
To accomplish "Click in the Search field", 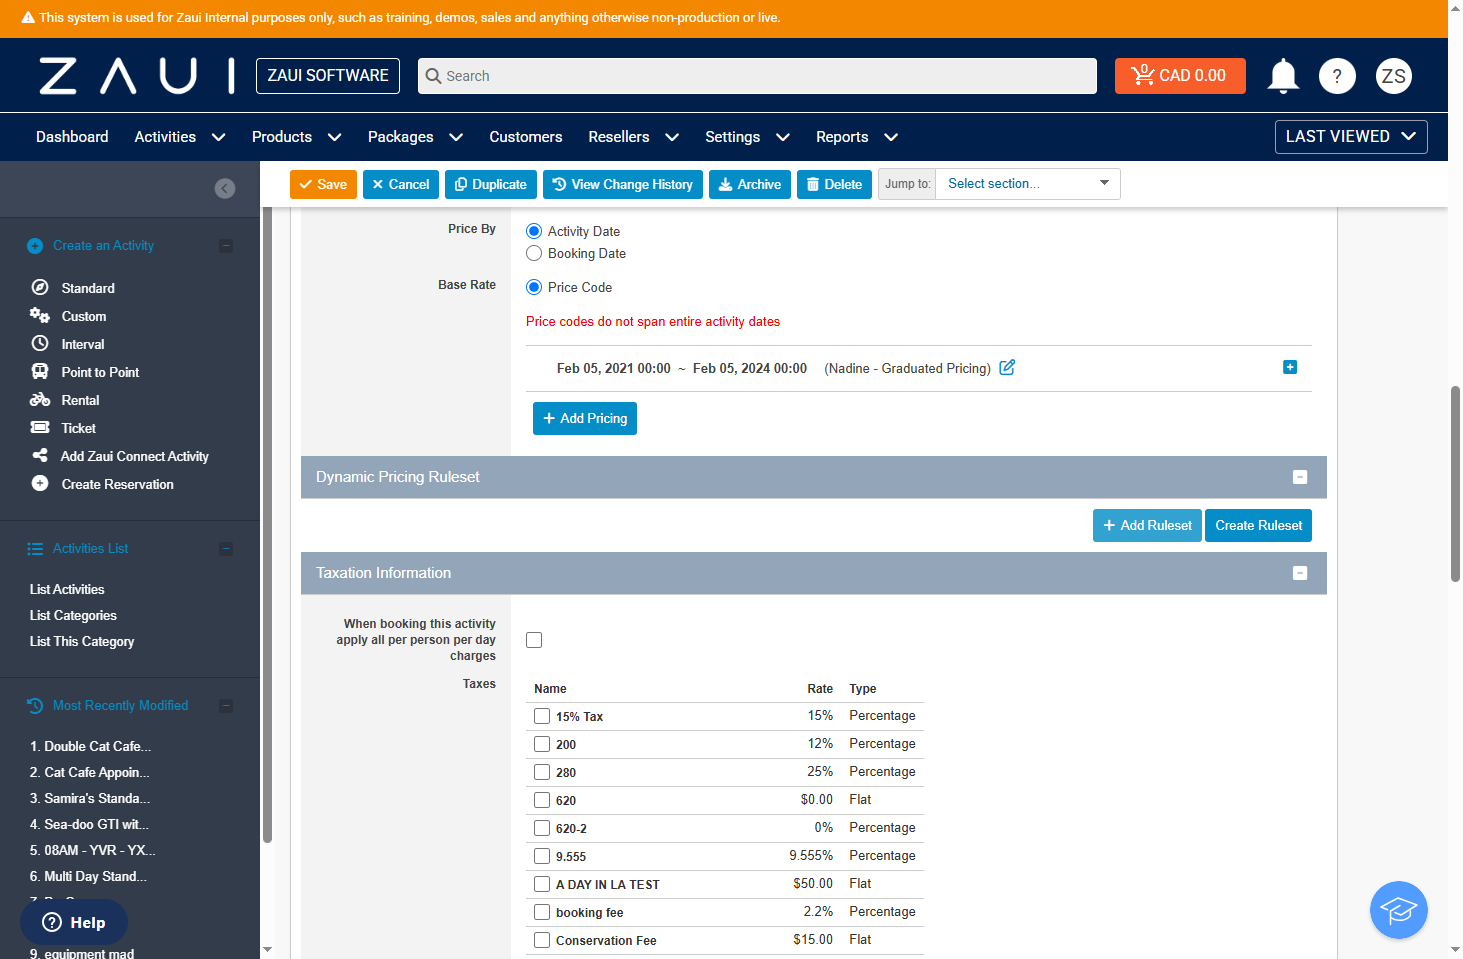I will pos(757,76).
